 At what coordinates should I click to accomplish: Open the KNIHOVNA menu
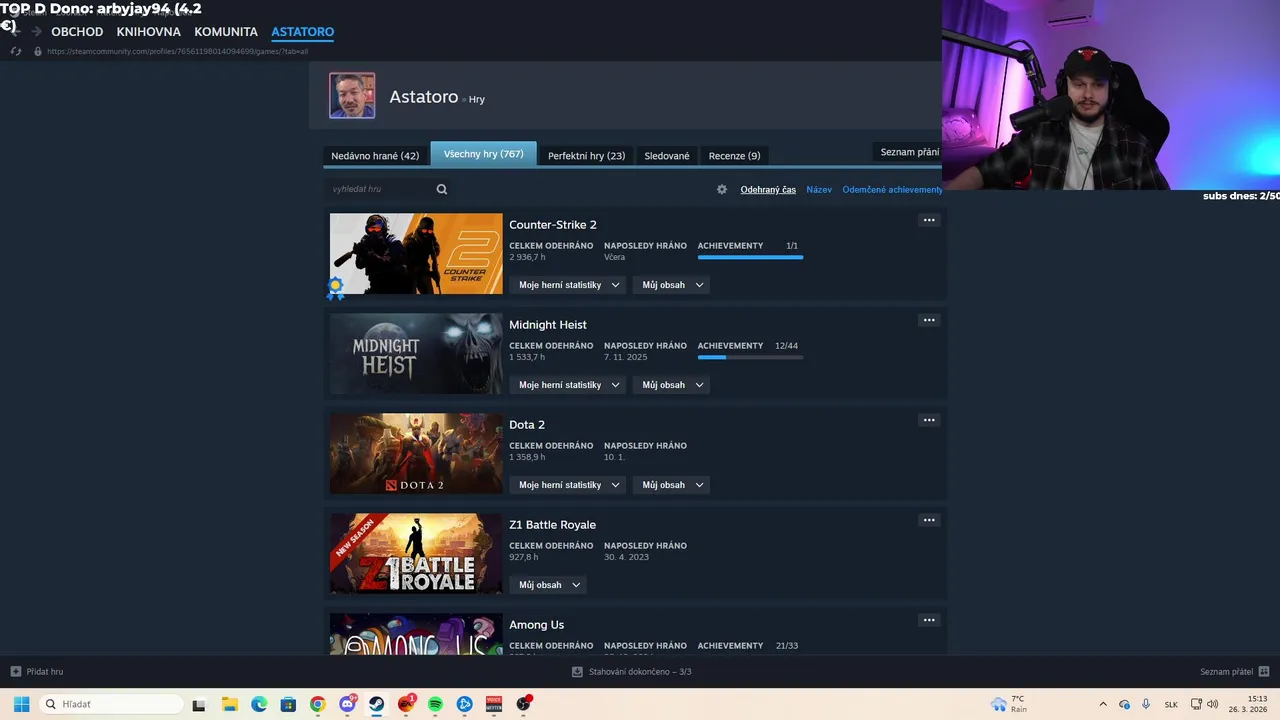pyautogui.click(x=148, y=32)
